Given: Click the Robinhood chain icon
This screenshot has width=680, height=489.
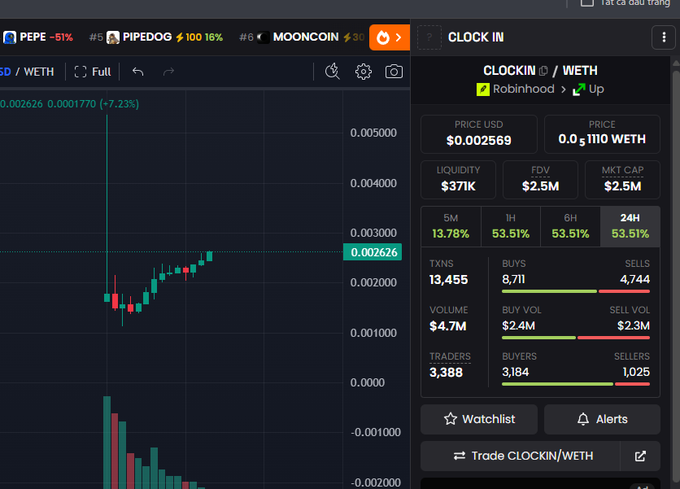Looking at the screenshot, I should pyautogui.click(x=483, y=89).
